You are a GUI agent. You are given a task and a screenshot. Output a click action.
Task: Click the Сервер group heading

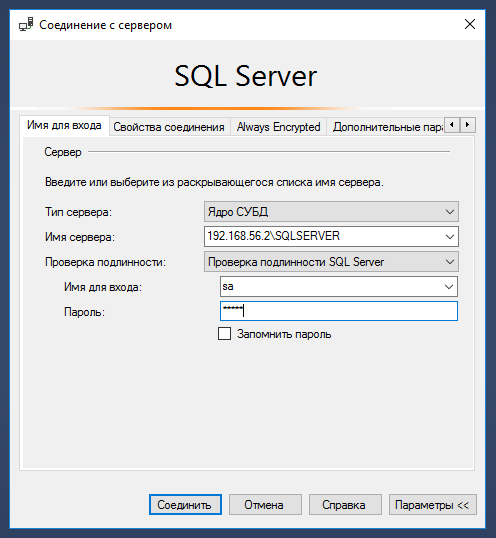coord(63,152)
